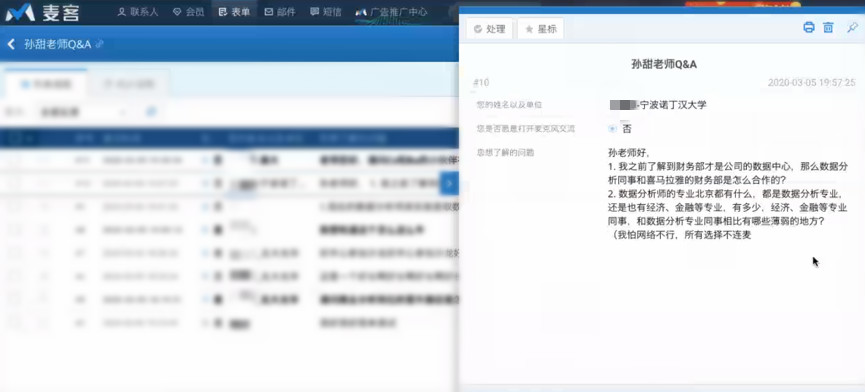The width and height of the screenshot is (865, 392).
Task: Click the entry number #10
Action: tap(481, 83)
